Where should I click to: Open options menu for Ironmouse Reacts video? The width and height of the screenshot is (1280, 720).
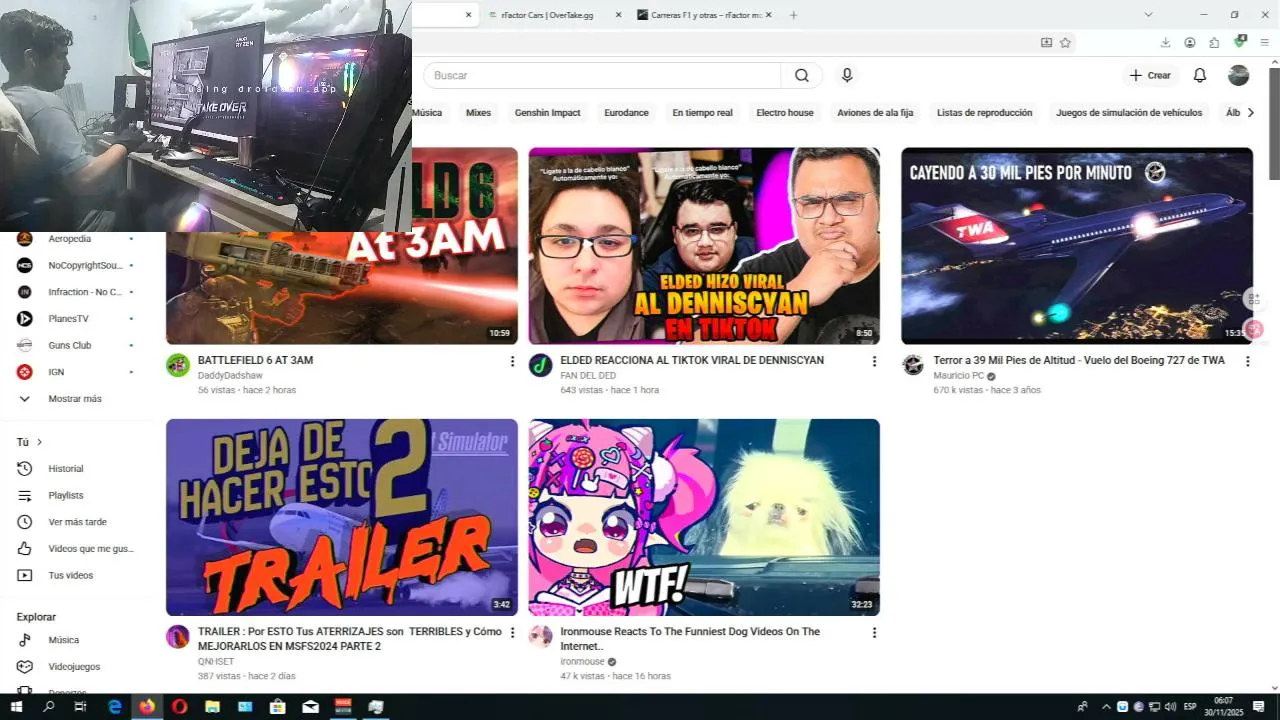tap(874, 633)
